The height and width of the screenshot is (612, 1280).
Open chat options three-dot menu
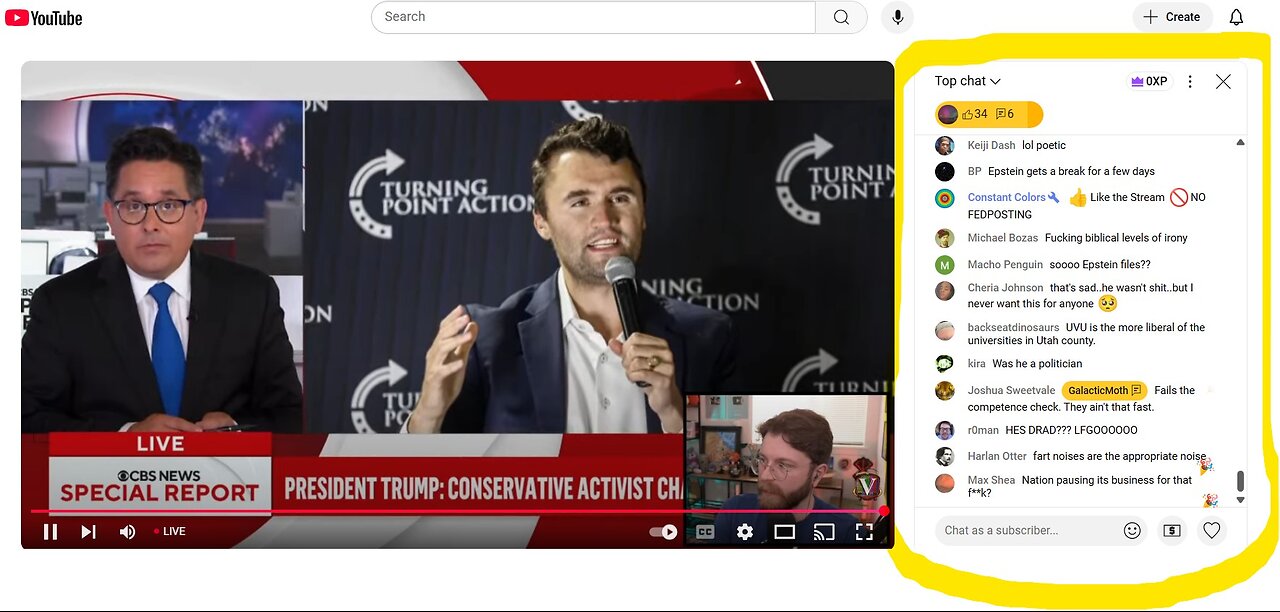click(1190, 81)
